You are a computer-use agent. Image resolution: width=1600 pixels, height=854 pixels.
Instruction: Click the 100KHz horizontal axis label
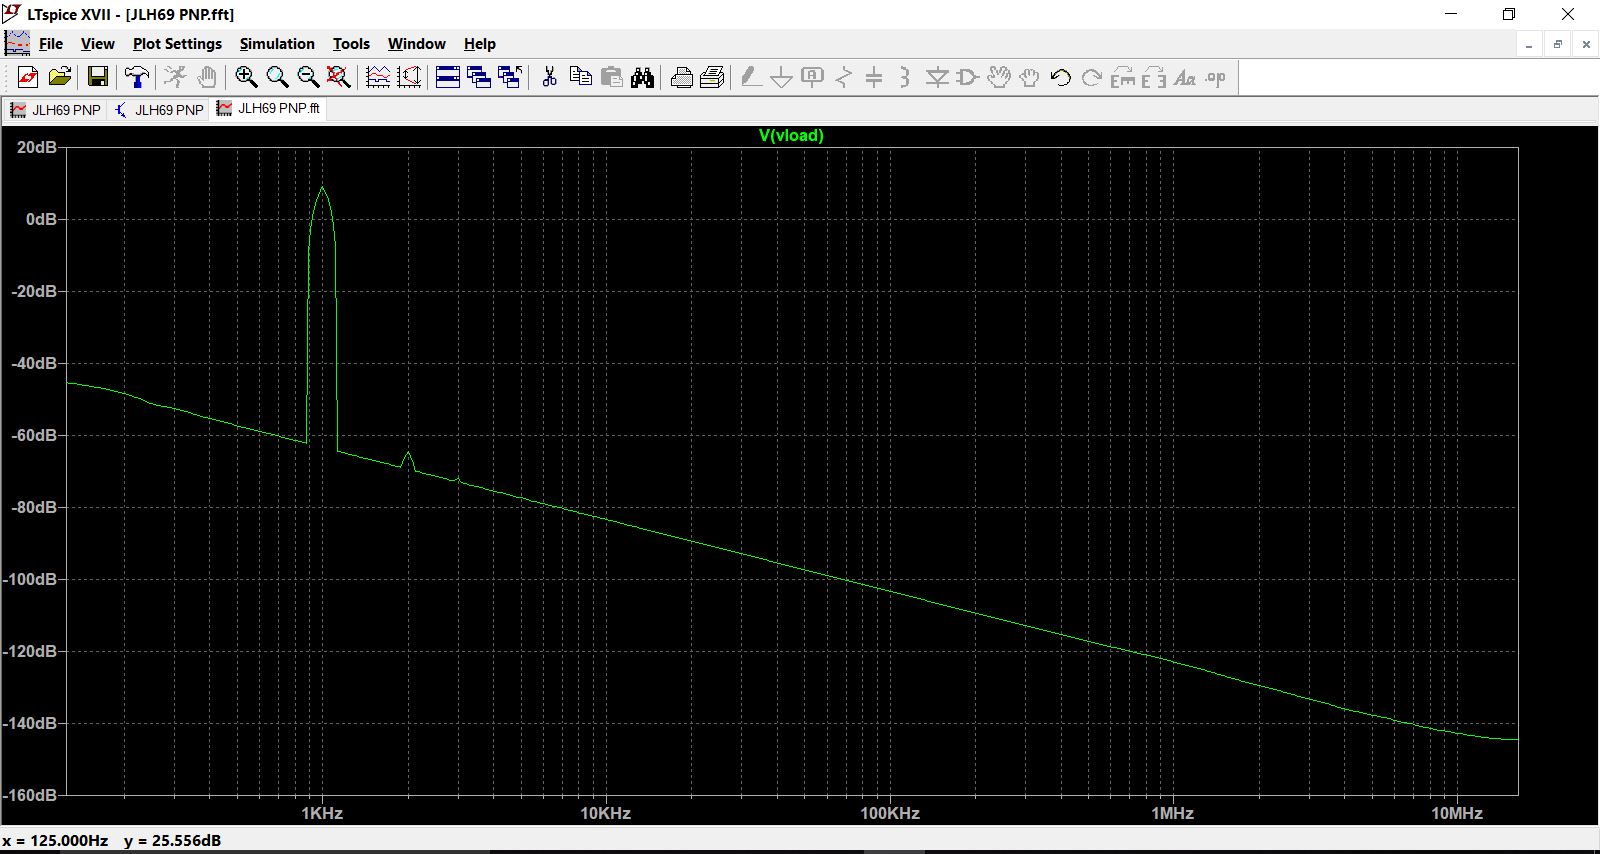point(890,814)
